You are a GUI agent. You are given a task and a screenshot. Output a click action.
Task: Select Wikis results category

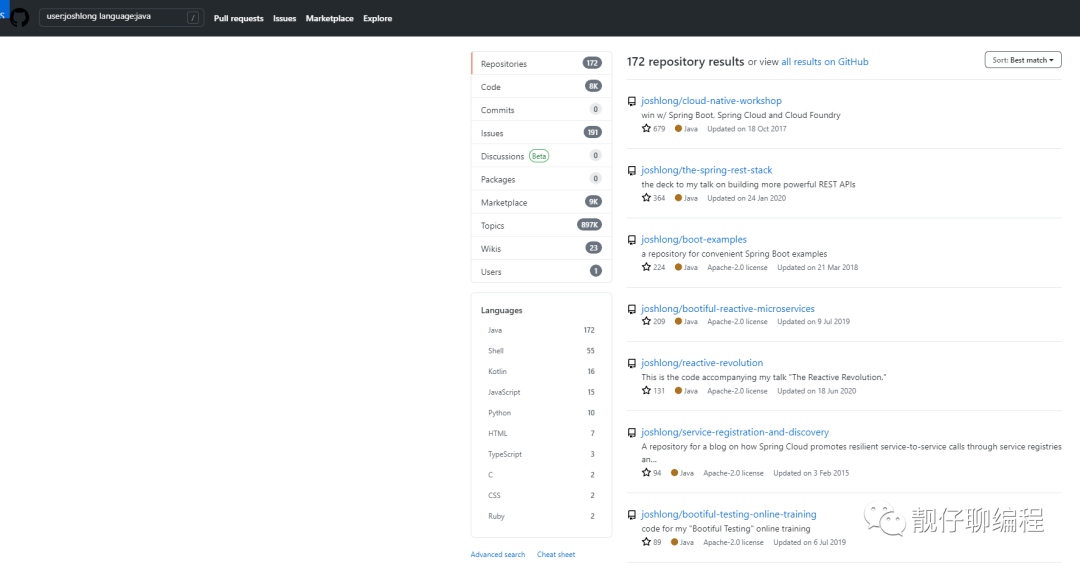(541, 249)
